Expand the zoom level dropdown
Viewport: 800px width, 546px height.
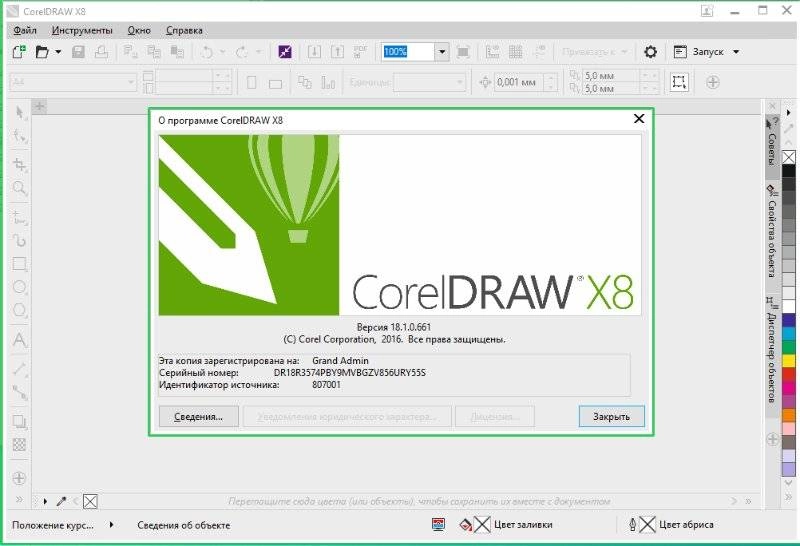tap(442, 52)
